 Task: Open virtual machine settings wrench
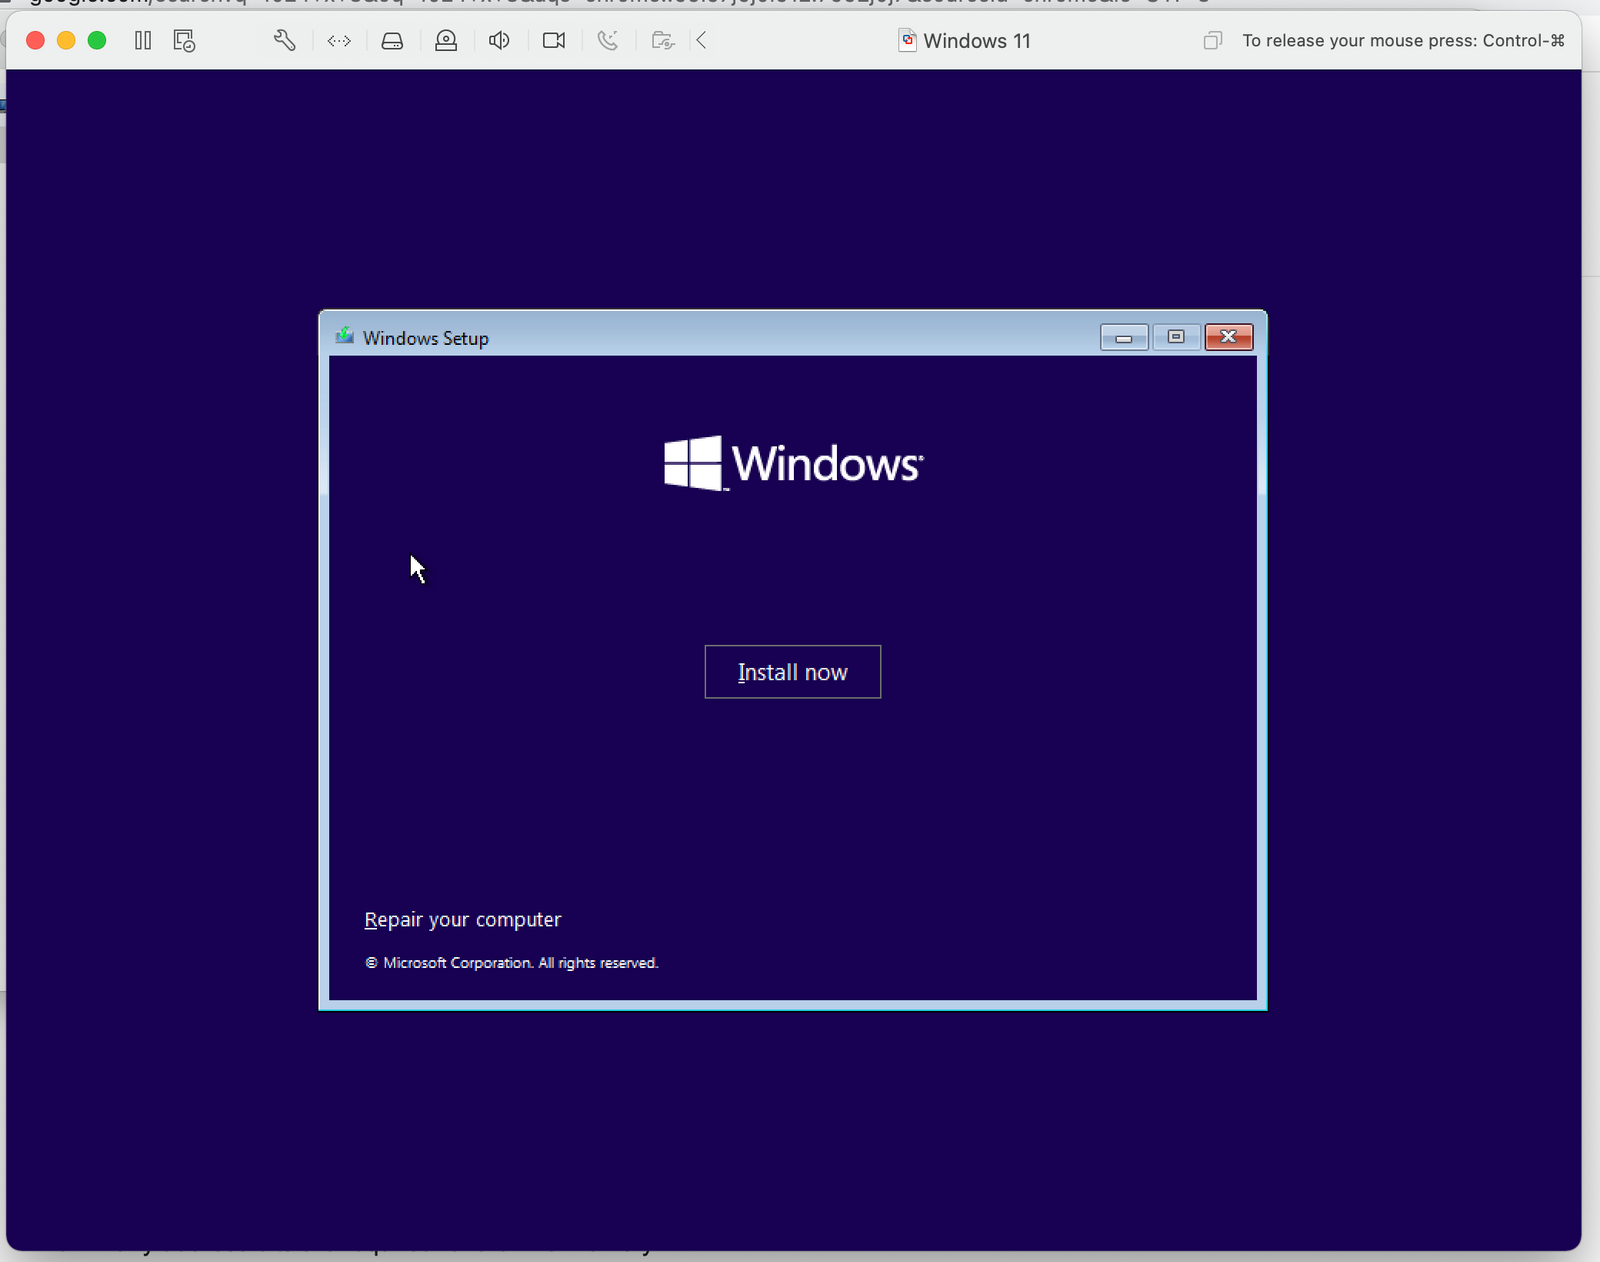click(285, 40)
